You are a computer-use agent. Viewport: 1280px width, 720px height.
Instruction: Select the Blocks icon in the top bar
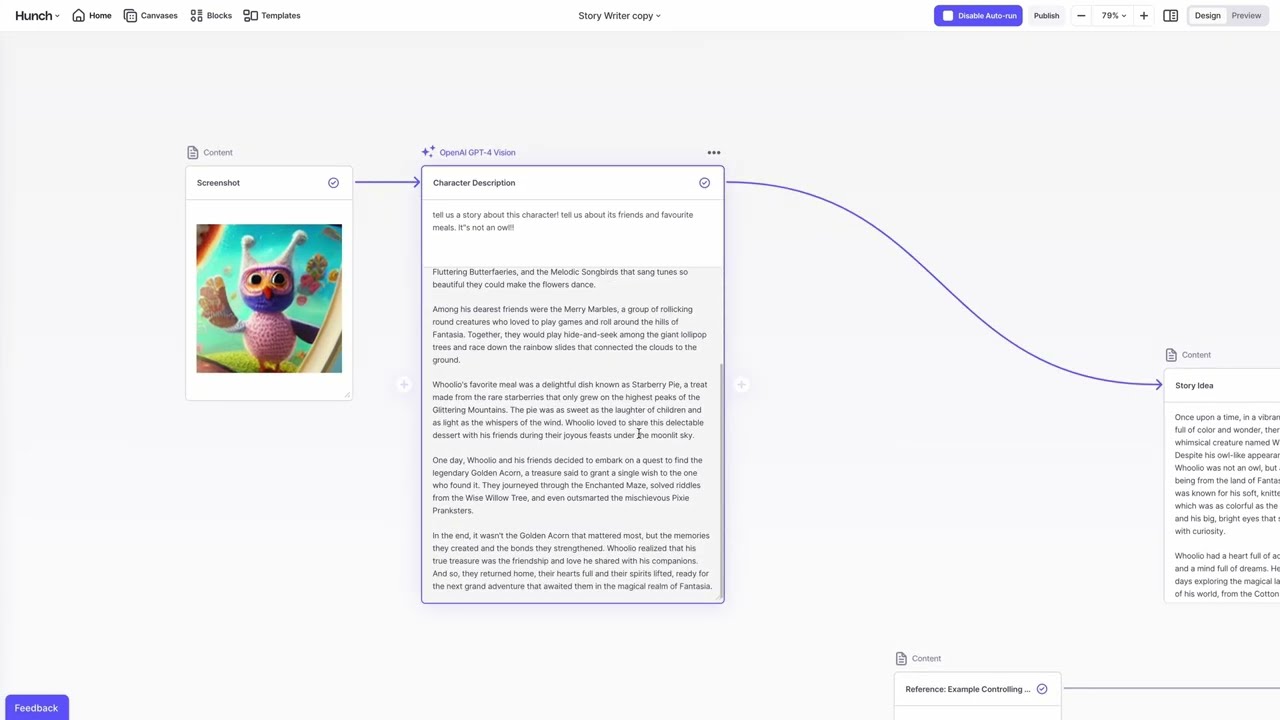[197, 15]
